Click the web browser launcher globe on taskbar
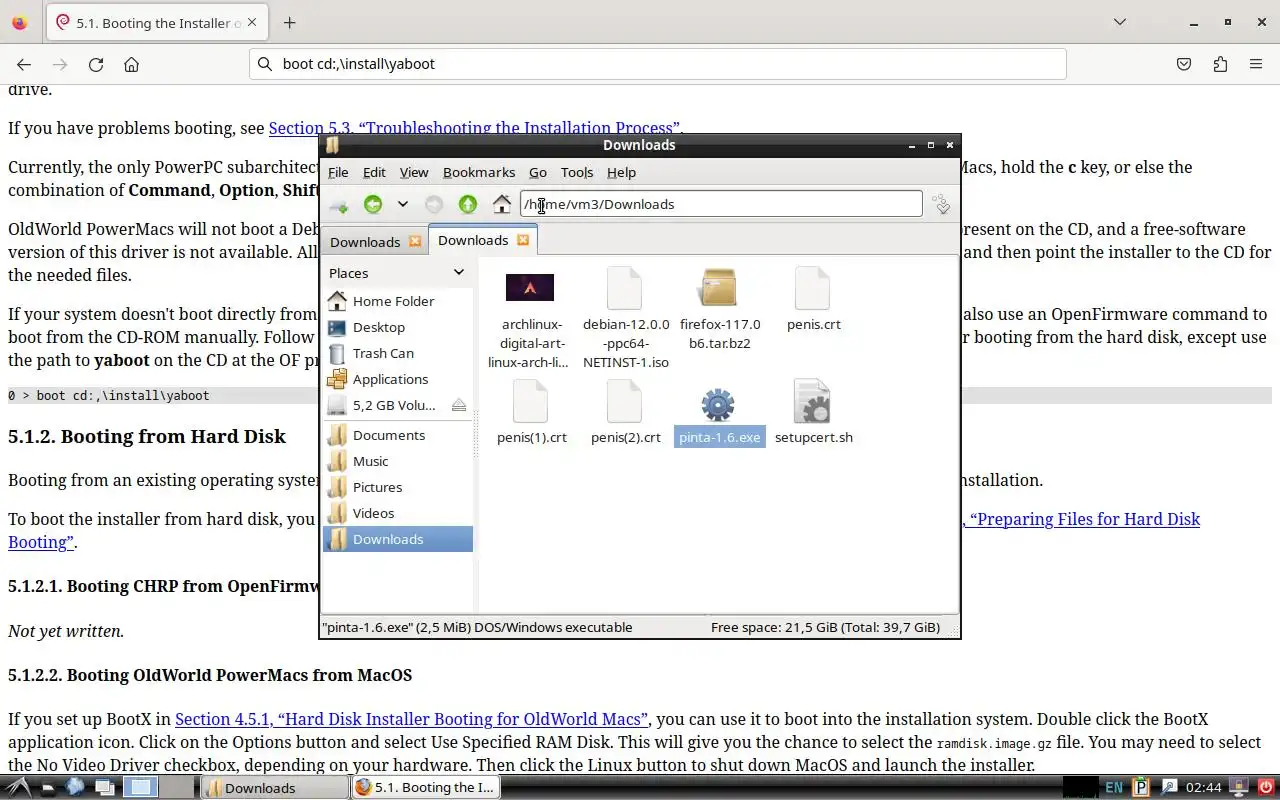The image size is (1280, 800). pyautogui.click(x=76, y=787)
